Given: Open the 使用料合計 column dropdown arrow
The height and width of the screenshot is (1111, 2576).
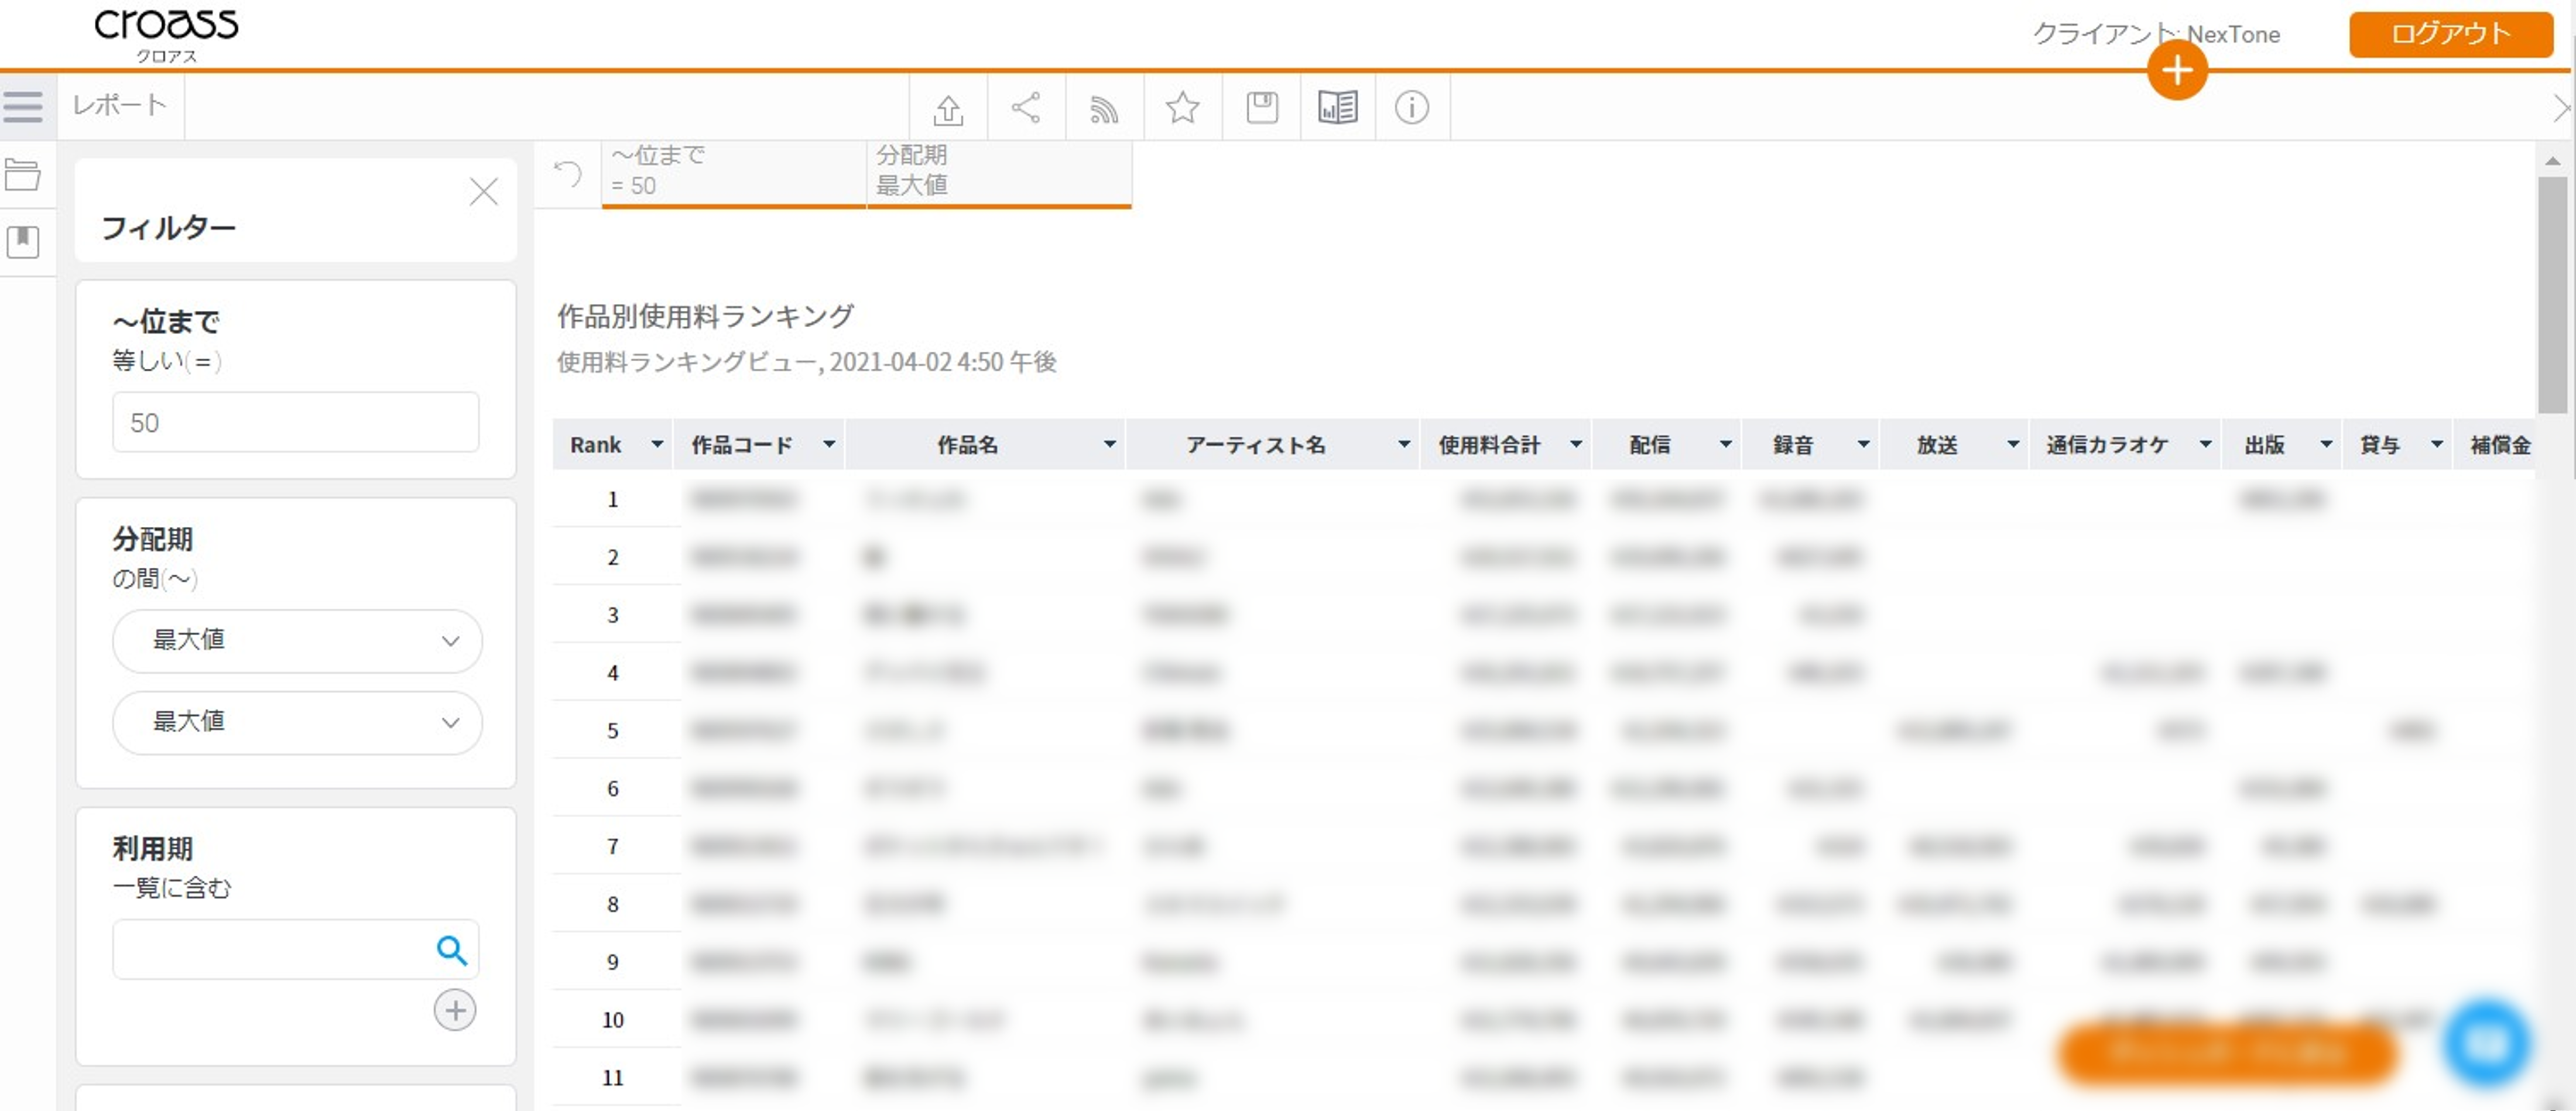Looking at the screenshot, I should point(1575,444).
